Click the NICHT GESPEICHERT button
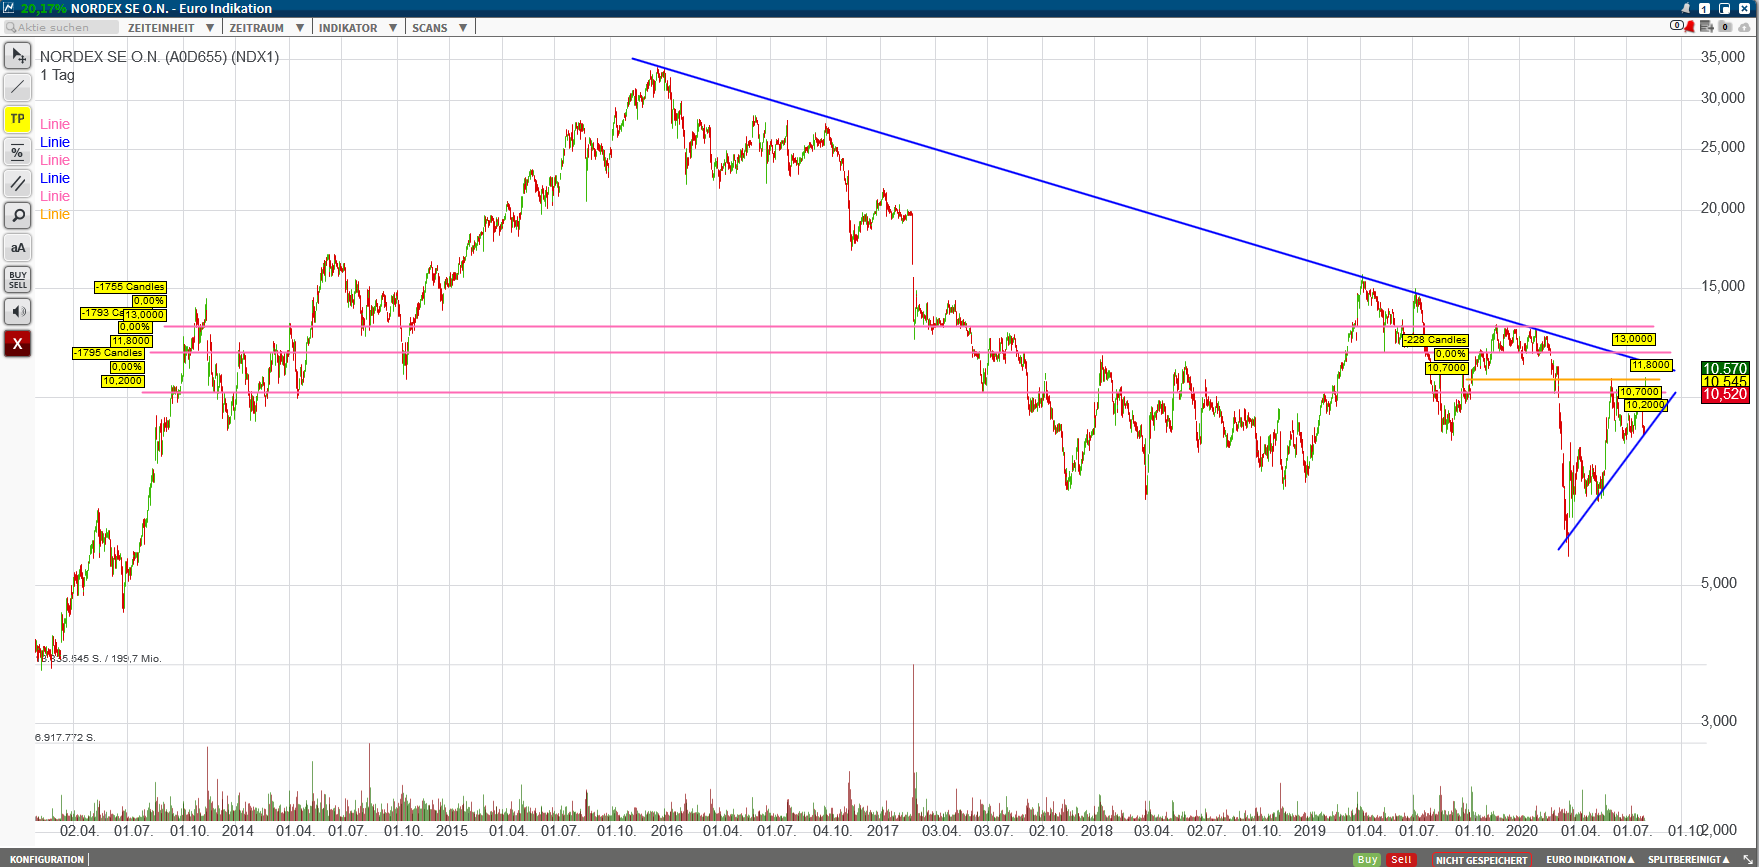This screenshot has height=867, width=1759. pyautogui.click(x=1482, y=860)
